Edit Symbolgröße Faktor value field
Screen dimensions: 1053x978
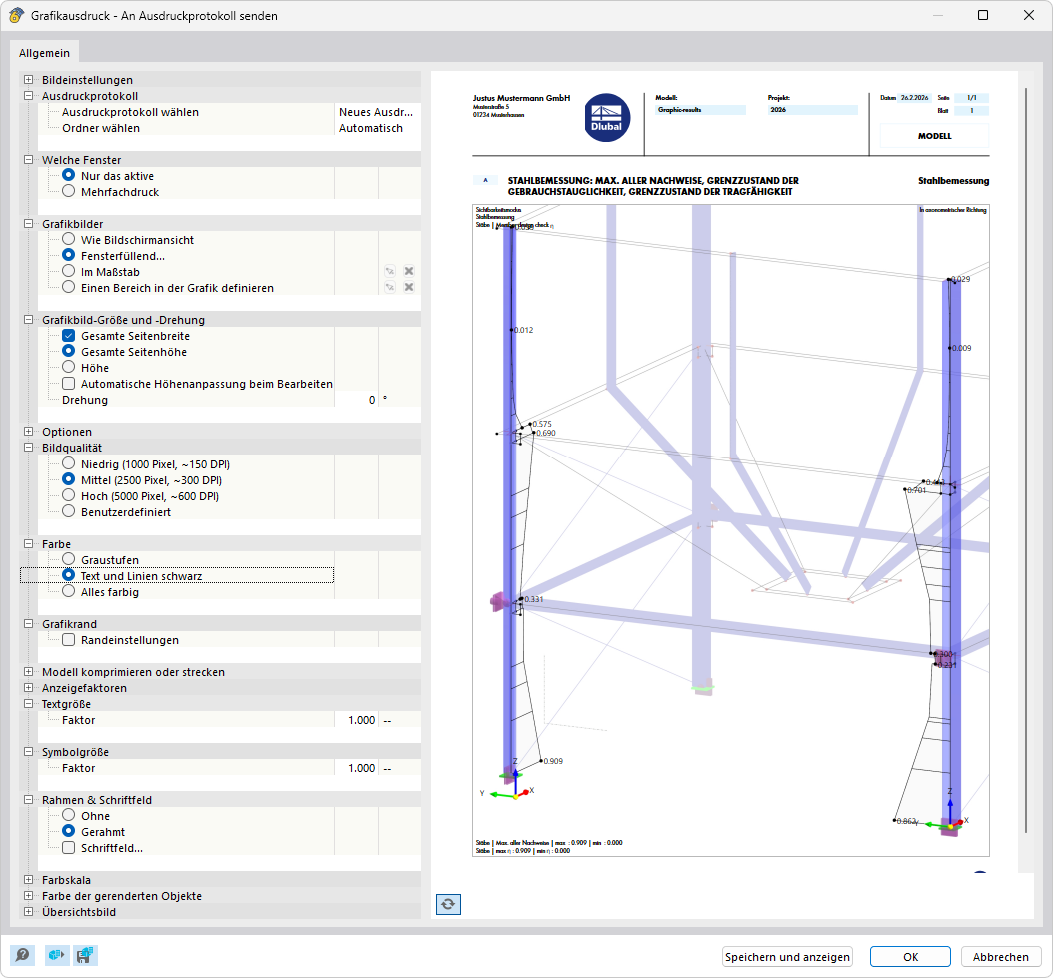click(x=356, y=768)
